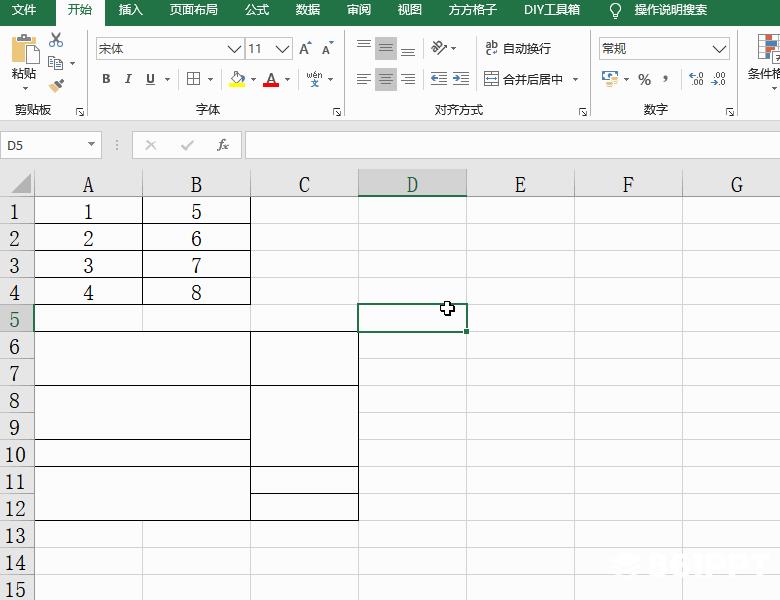Click the Paste clipboard icon
The width and height of the screenshot is (780, 600).
point(24,49)
